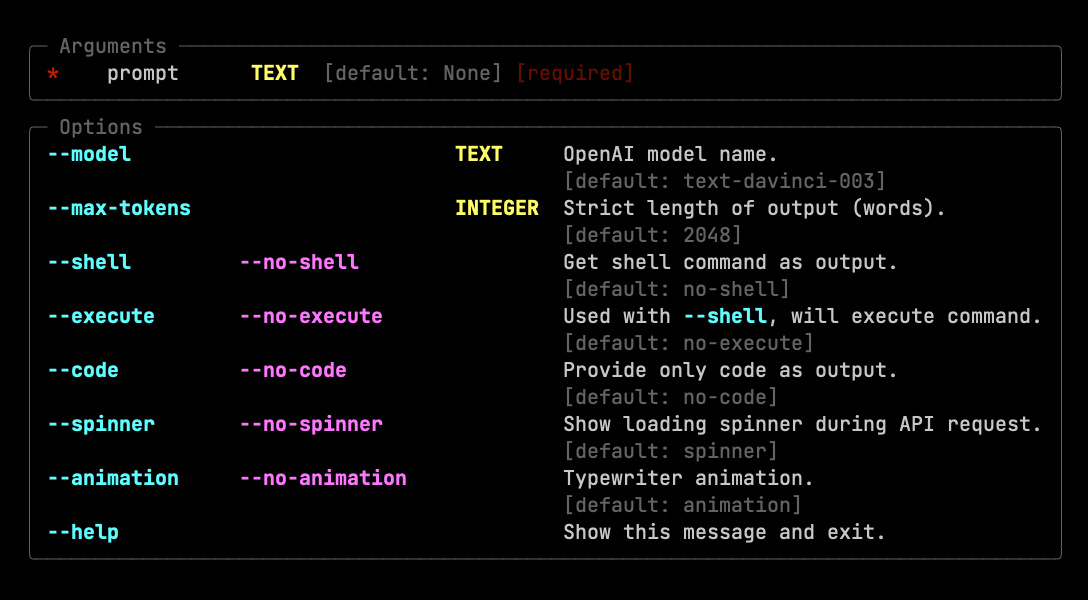This screenshot has height=600, width=1088.
Task: Click the INTEGER type label
Action: pyautogui.click(x=497, y=208)
